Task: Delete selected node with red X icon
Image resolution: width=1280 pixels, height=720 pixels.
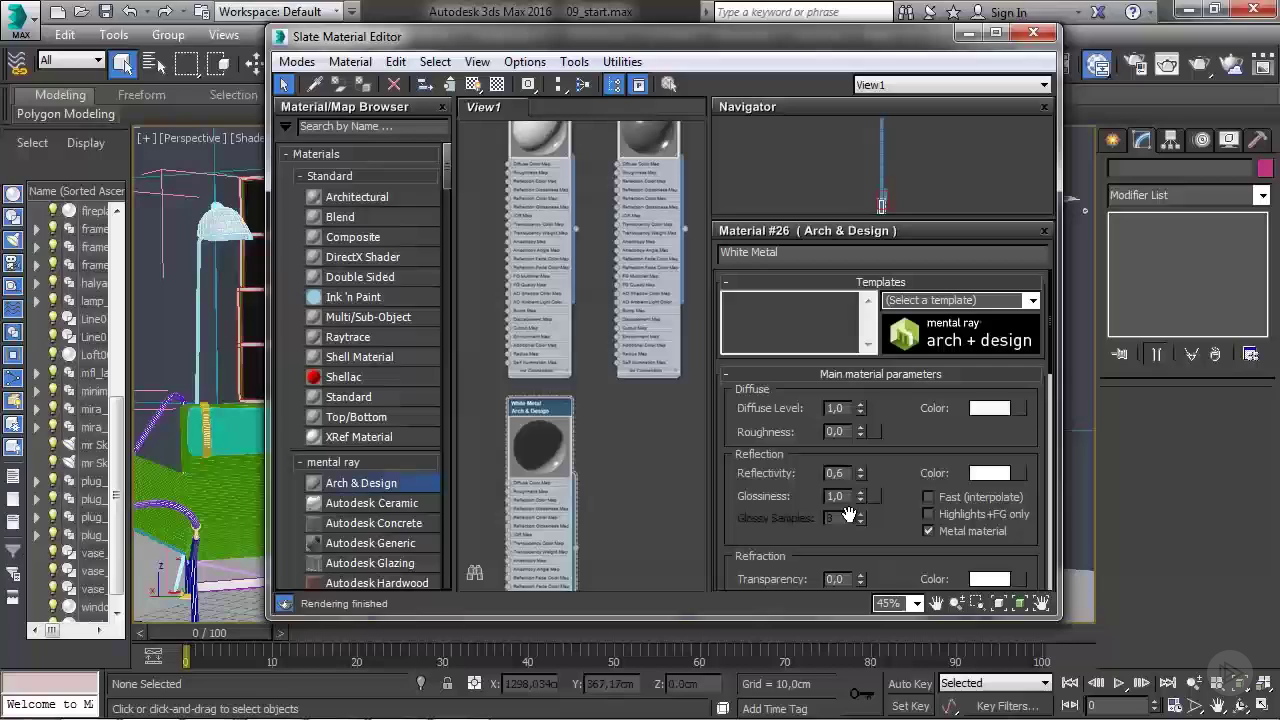Action: (394, 85)
